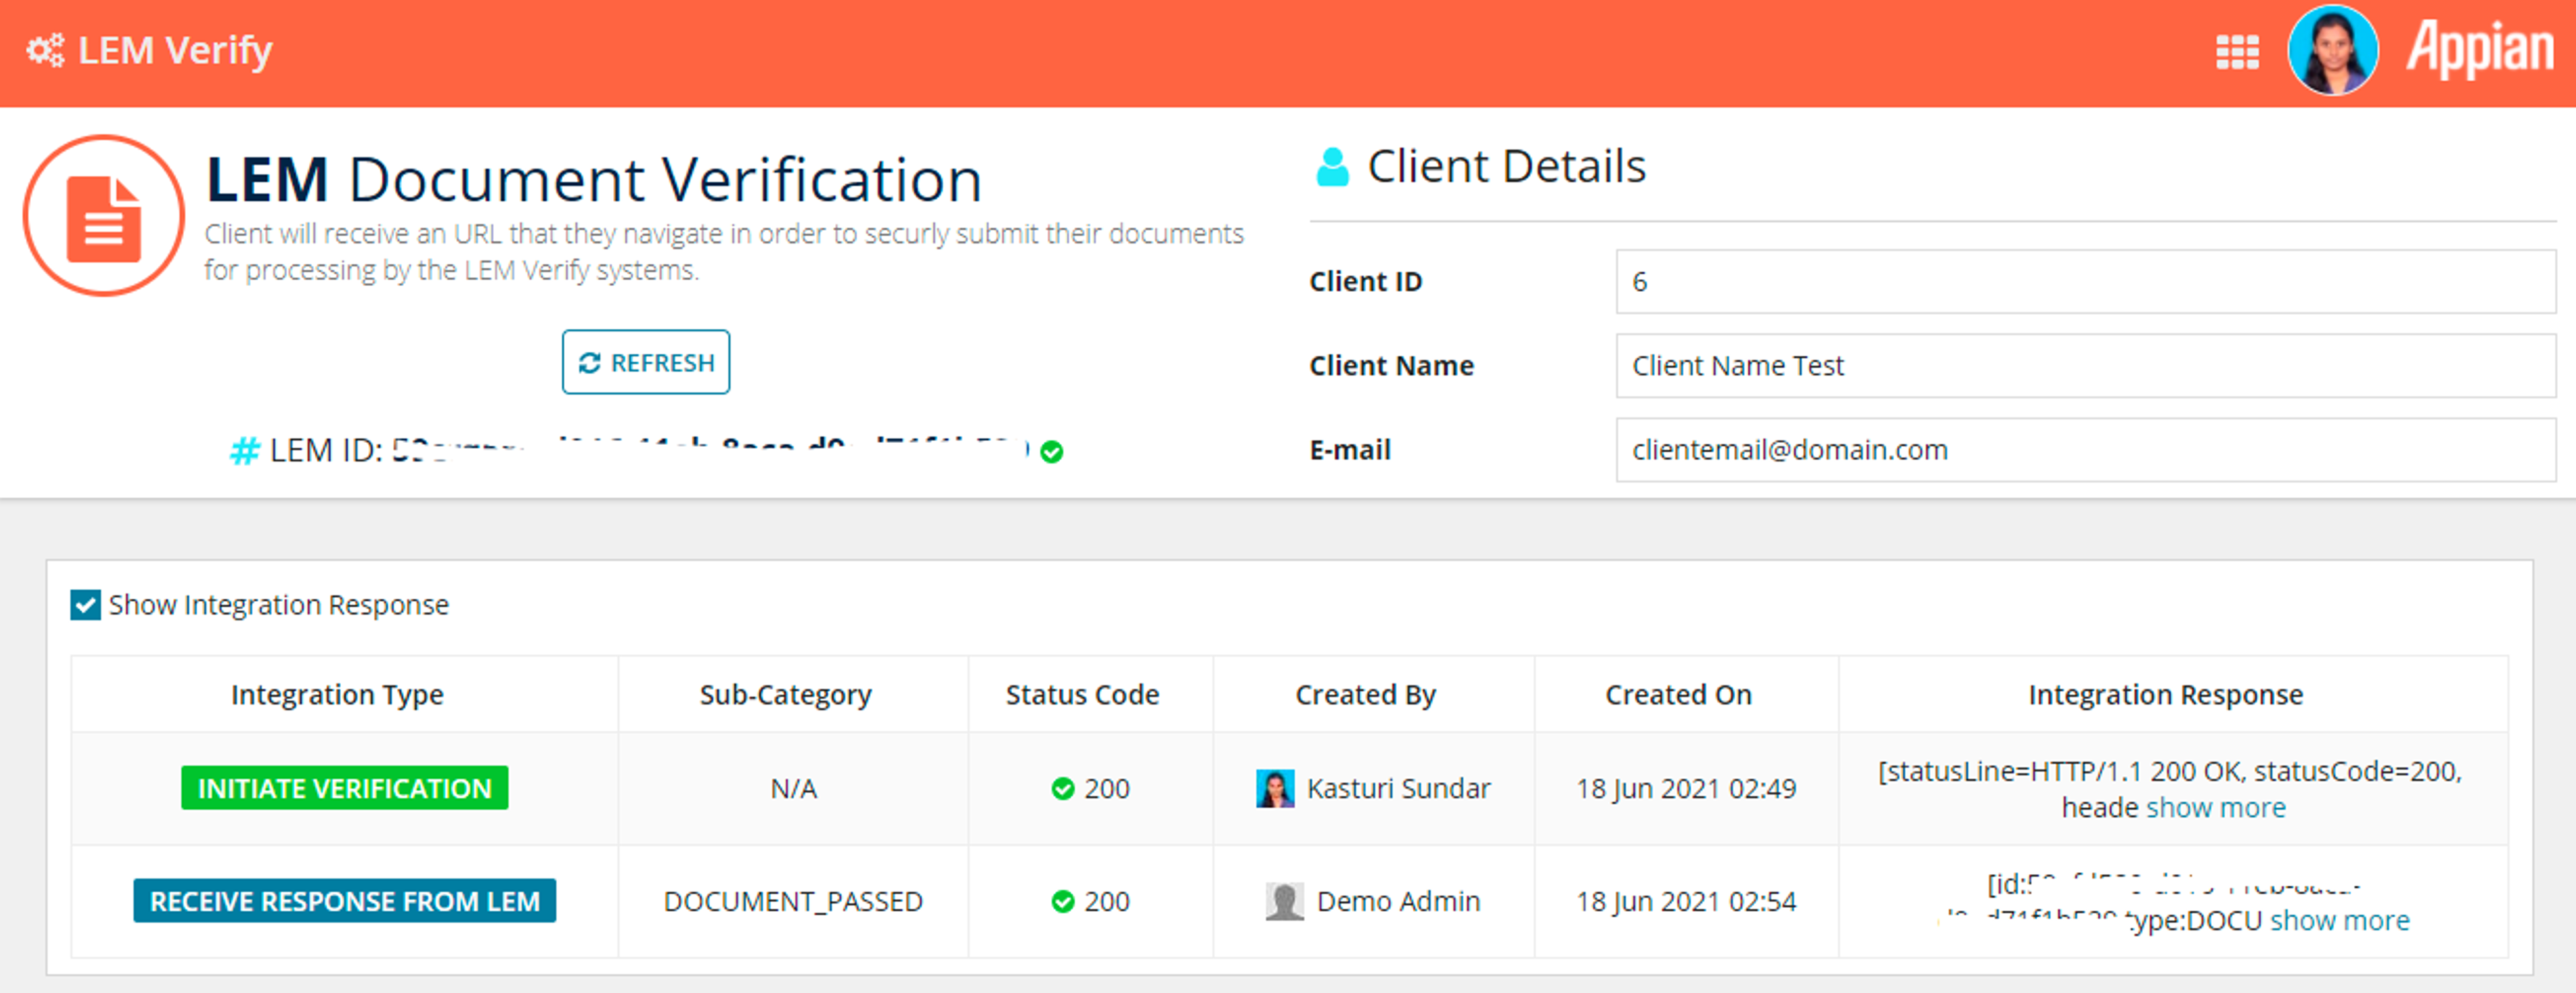Sort by Status Code column header
The height and width of the screenshot is (993, 2576).
[1082, 694]
